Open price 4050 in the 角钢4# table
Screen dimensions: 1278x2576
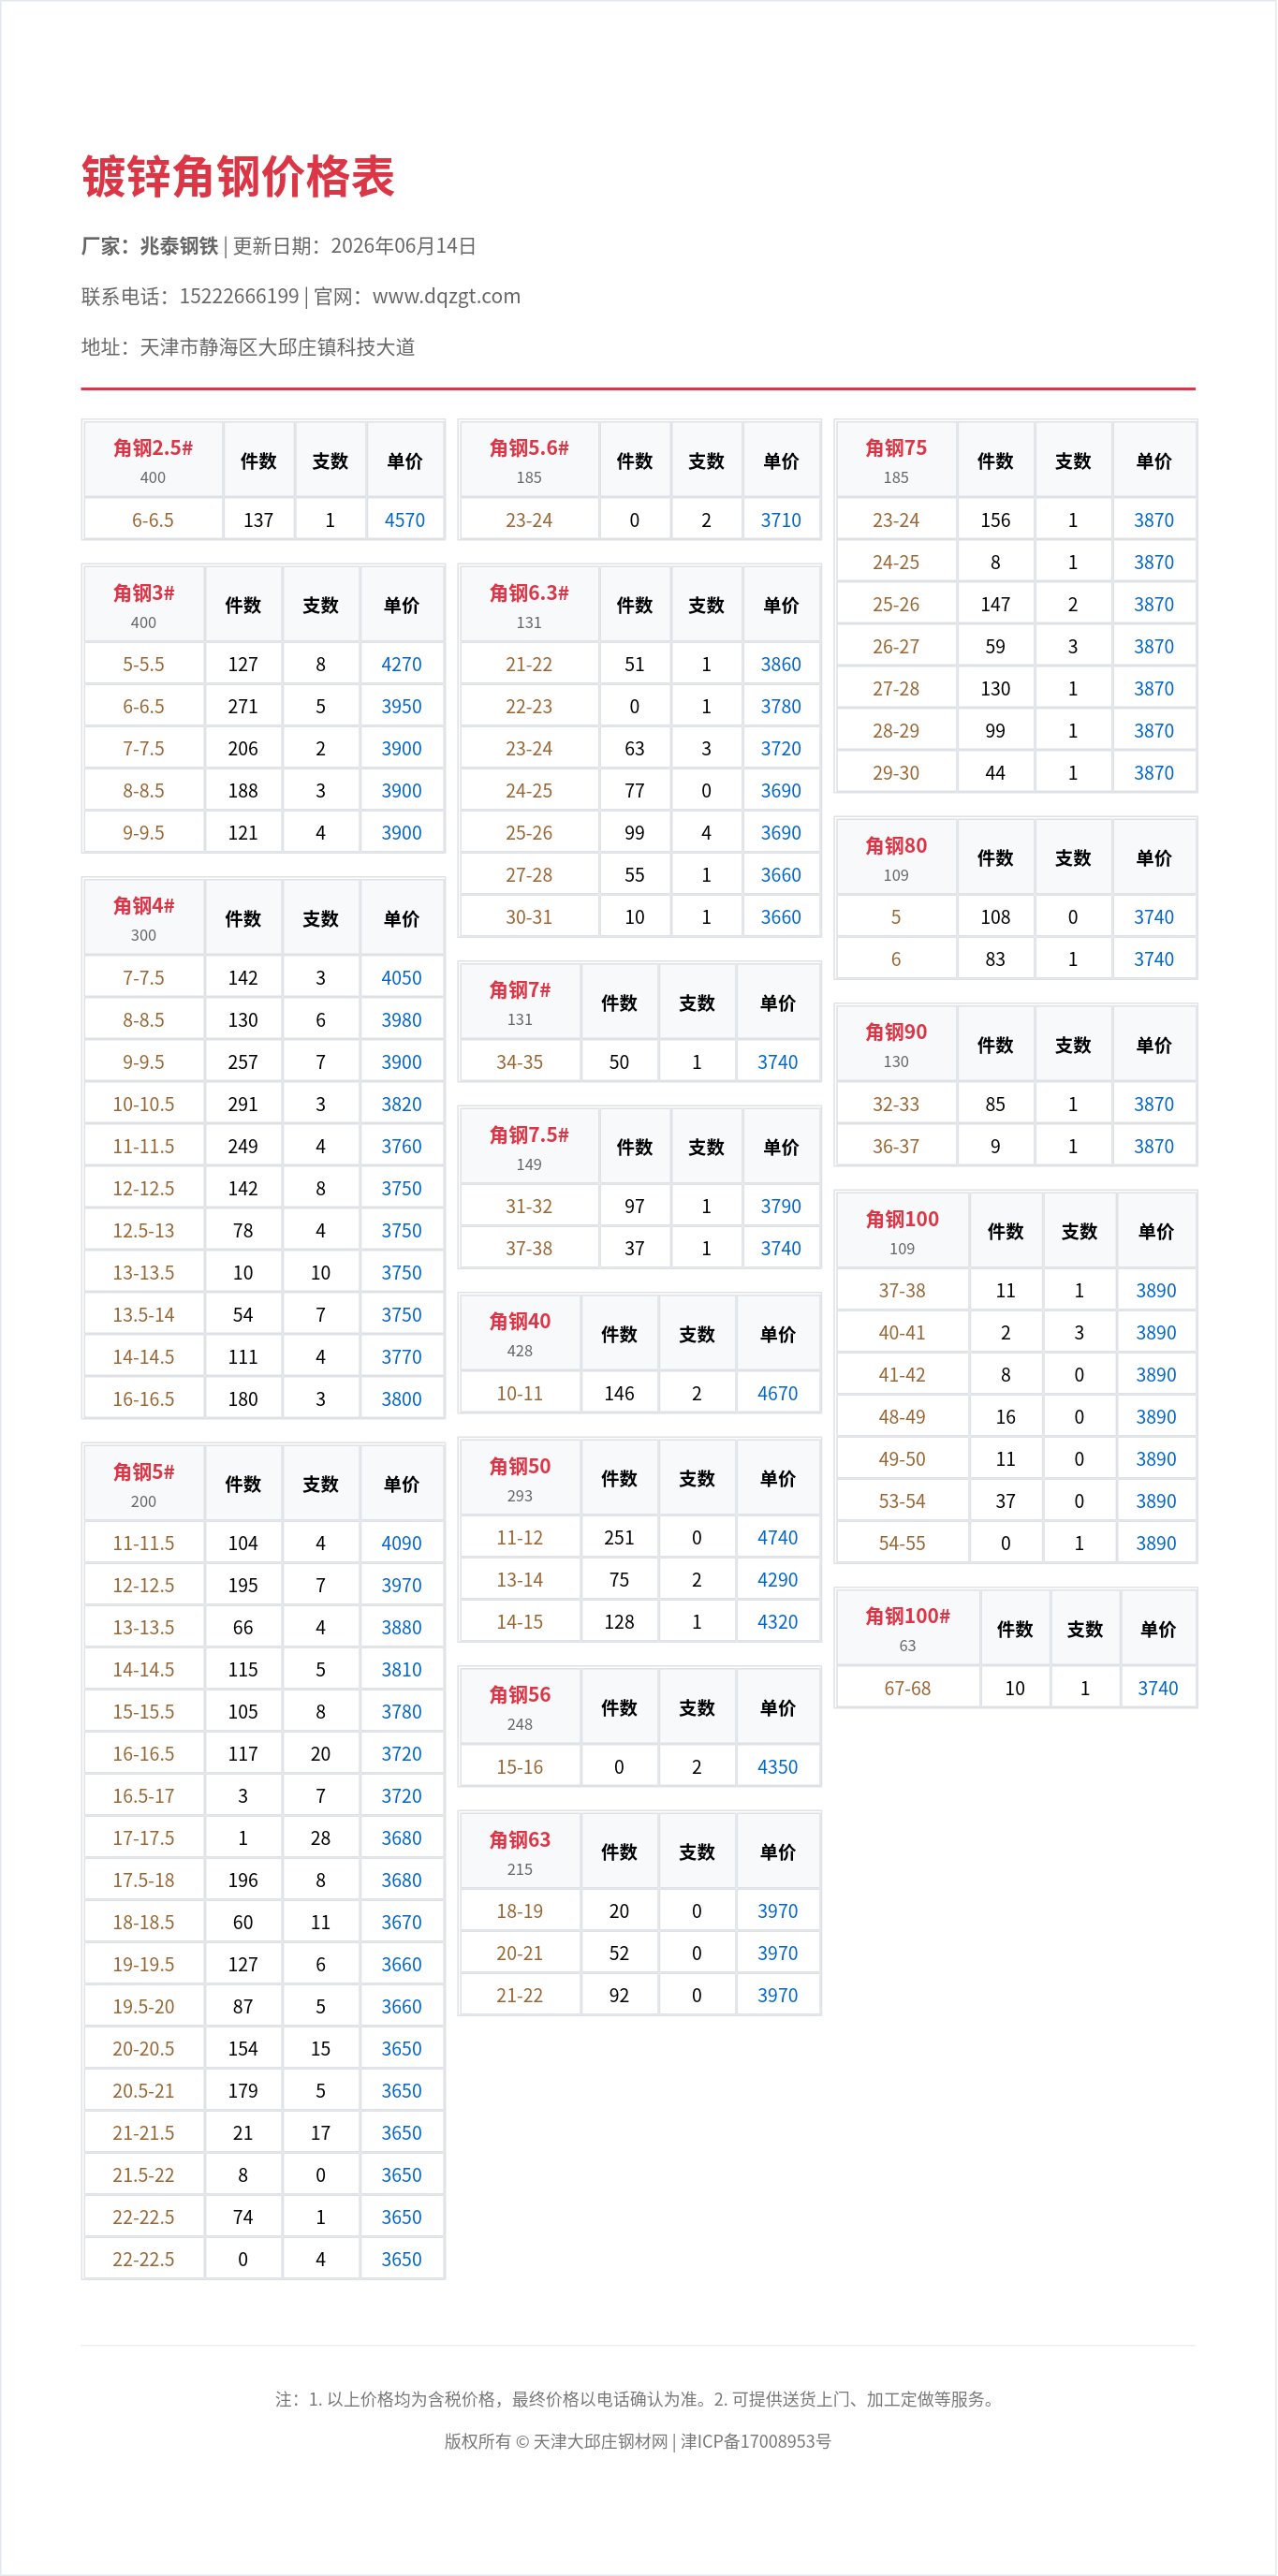[x=402, y=978]
